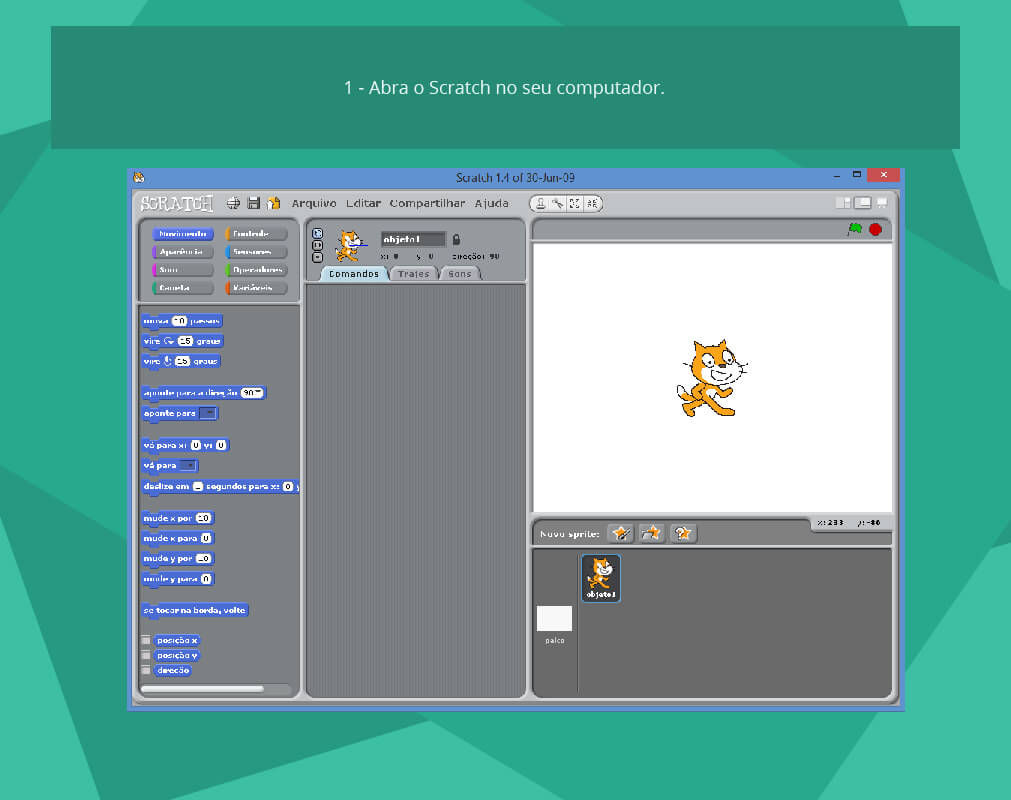Select the shrink sprite tool
1011x800 pixels.
pos(592,204)
